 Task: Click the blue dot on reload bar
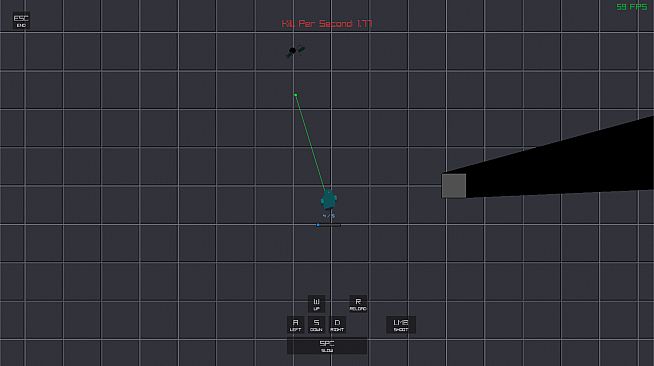point(318,225)
